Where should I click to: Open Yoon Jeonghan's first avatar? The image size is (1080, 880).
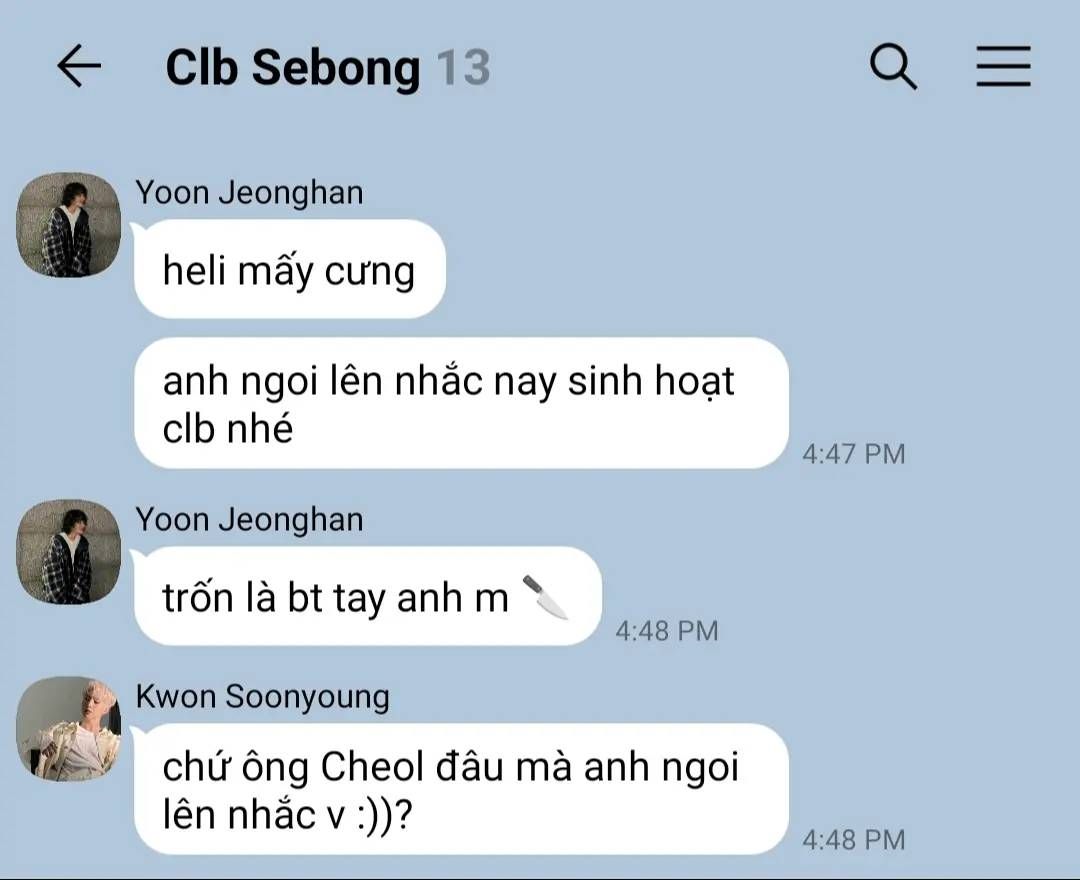[x=68, y=224]
